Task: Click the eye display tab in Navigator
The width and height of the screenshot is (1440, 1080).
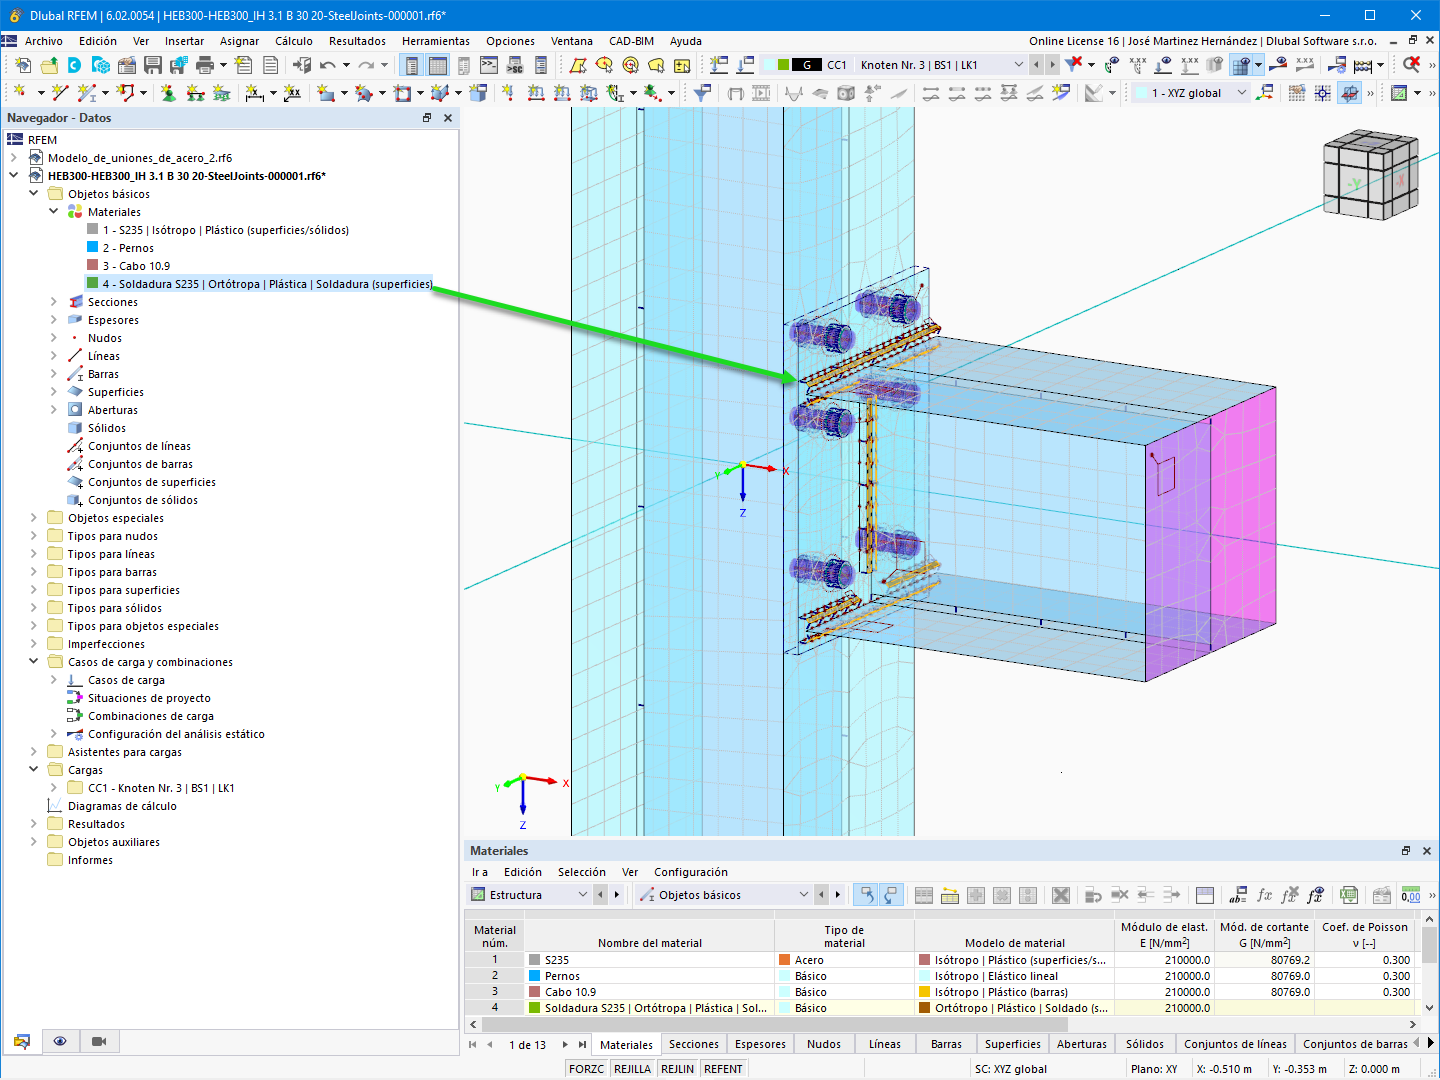Action: (60, 1041)
